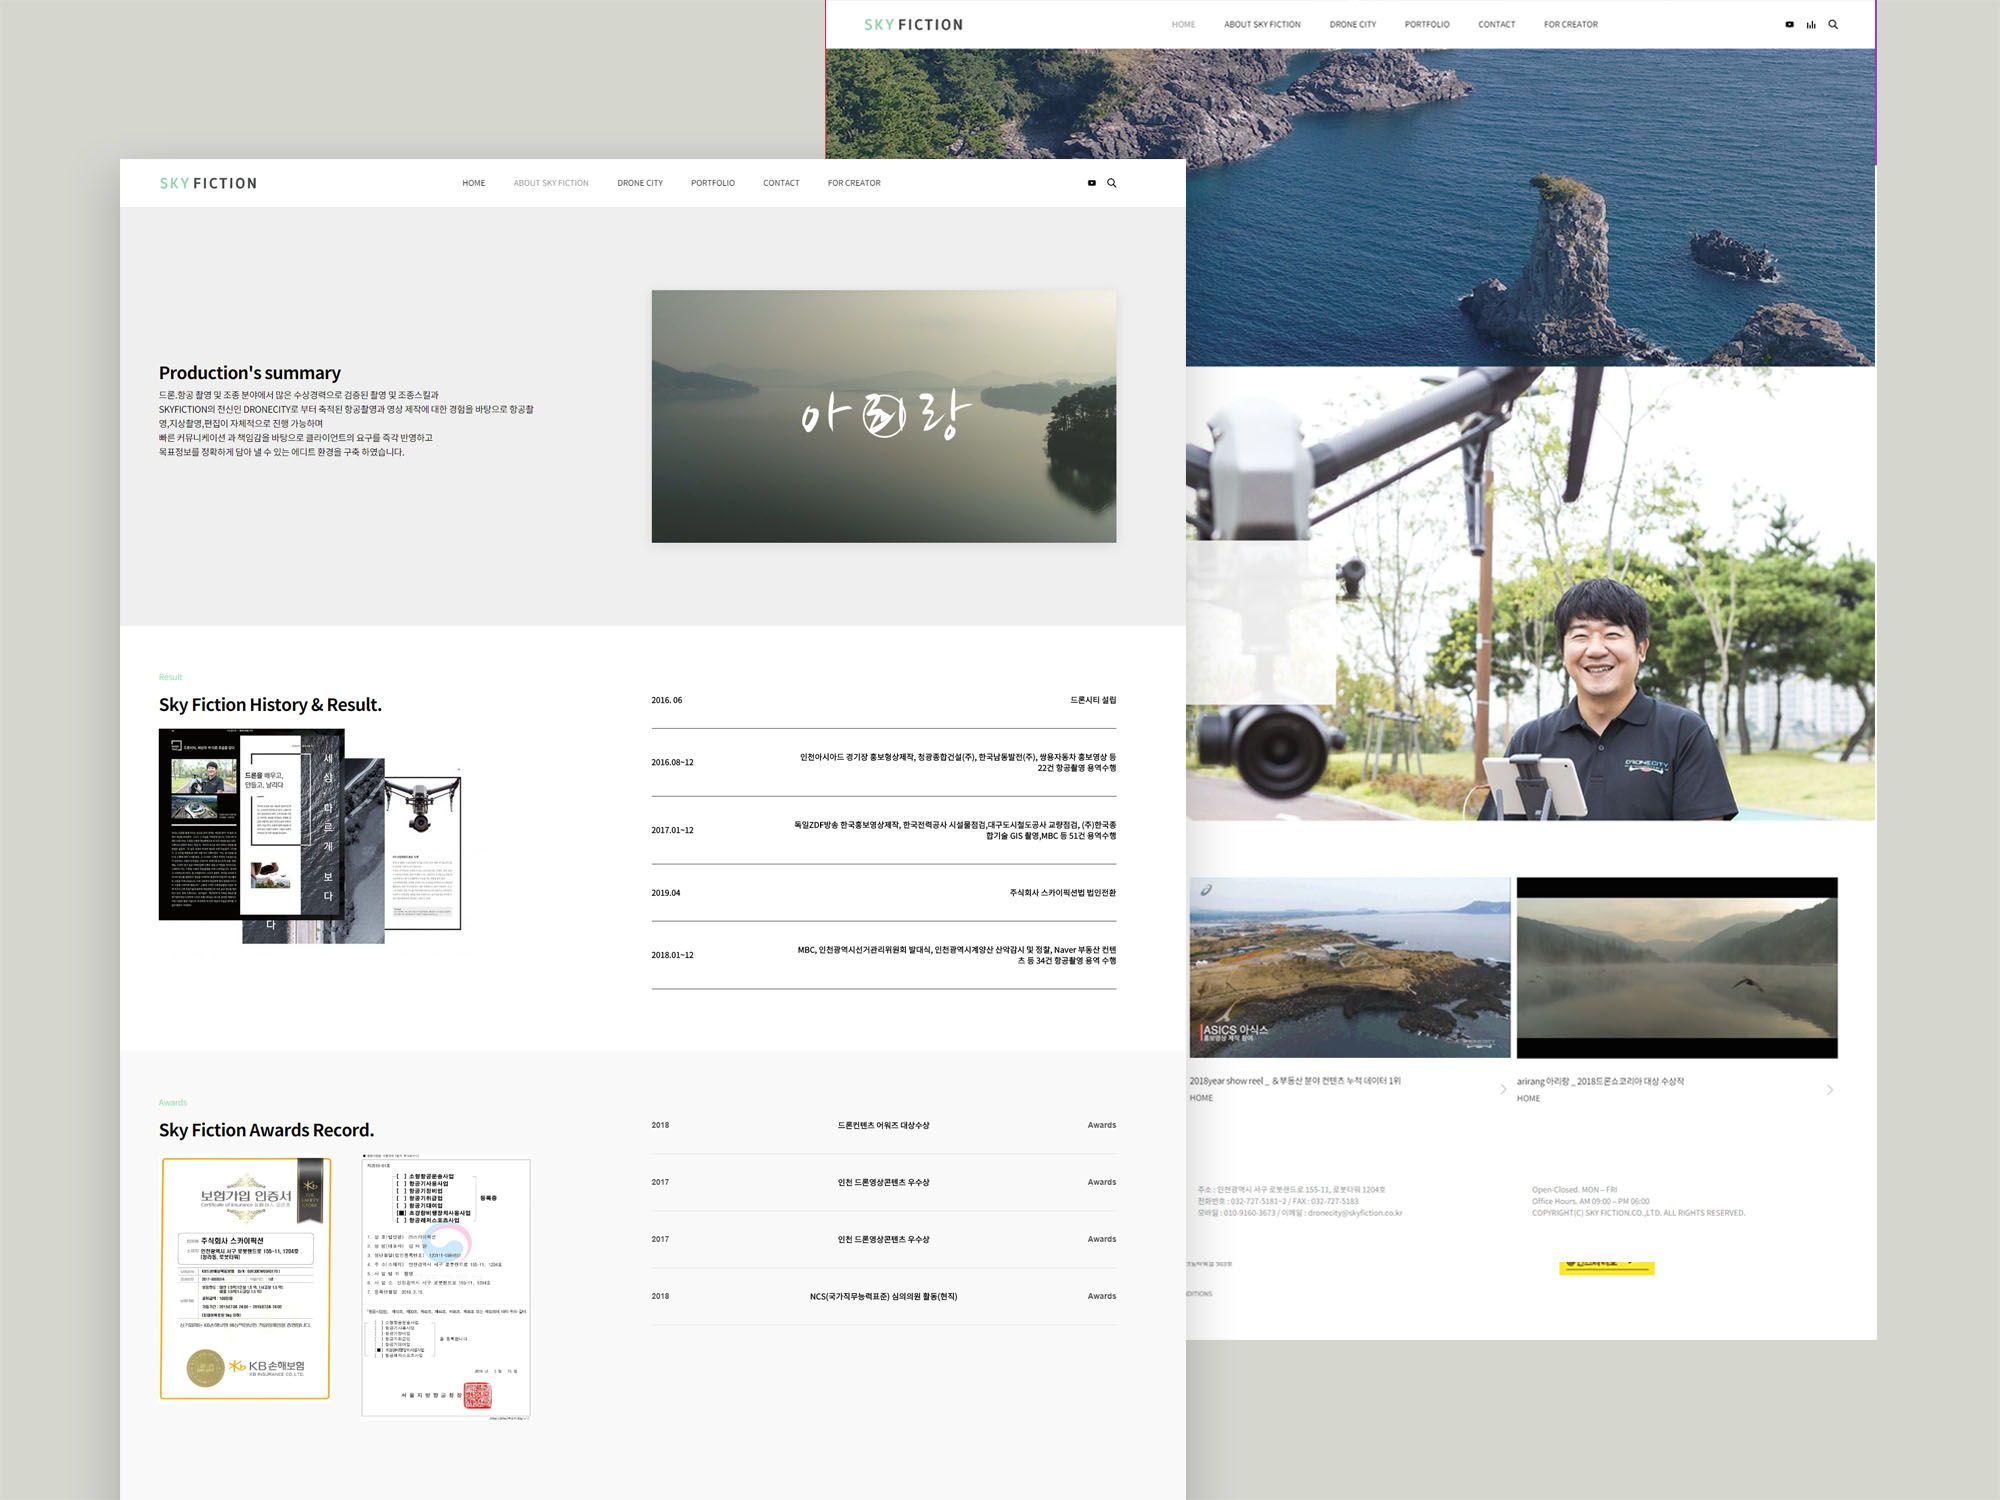This screenshot has width=2000, height=1500.
Task: Open ASICS aerial video thumbnail
Action: (1349, 967)
